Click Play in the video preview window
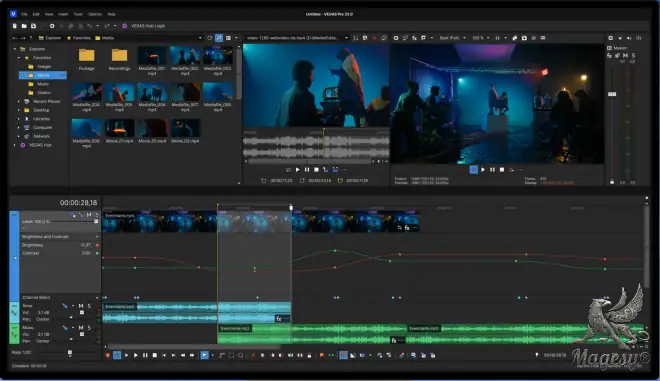Screen dimensions: 660x381 click(x=483, y=170)
